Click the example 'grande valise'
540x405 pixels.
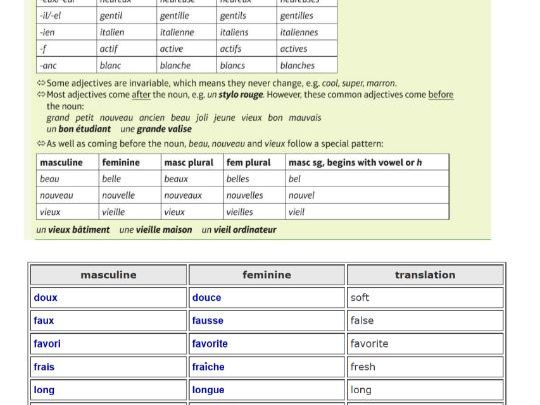click(164, 129)
